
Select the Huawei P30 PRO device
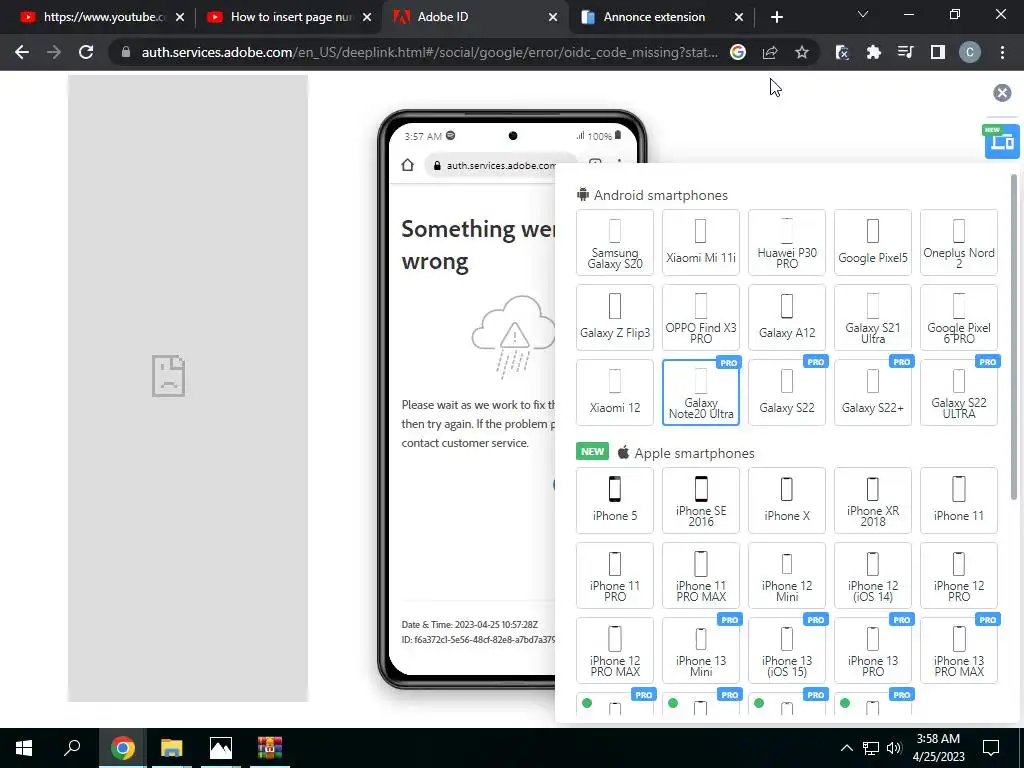(x=787, y=242)
